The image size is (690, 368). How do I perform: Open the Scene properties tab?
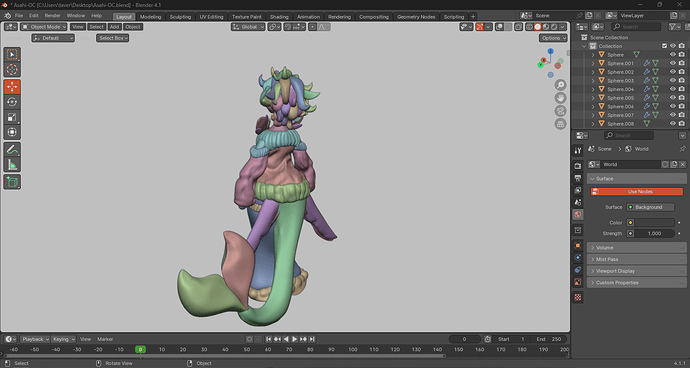(x=578, y=202)
